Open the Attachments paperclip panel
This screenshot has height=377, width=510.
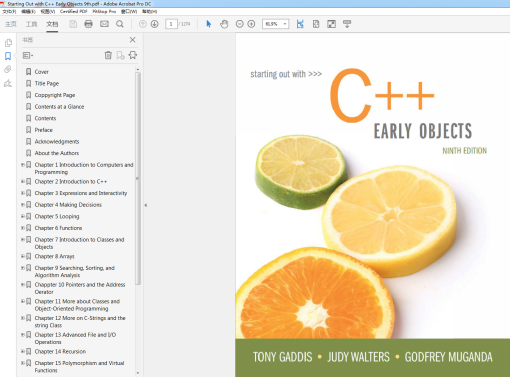(8, 69)
